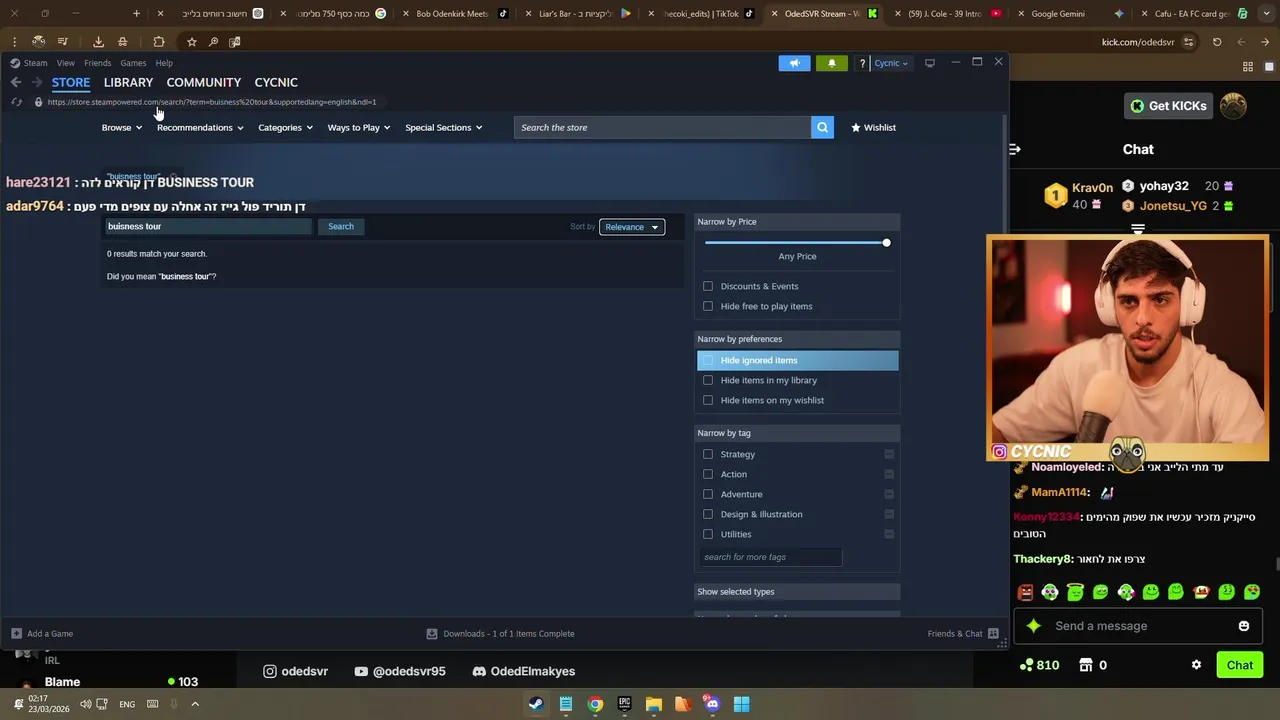The width and height of the screenshot is (1280, 720).
Task: Expand the Recommendations dropdown
Action: pyautogui.click(x=200, y=127)
